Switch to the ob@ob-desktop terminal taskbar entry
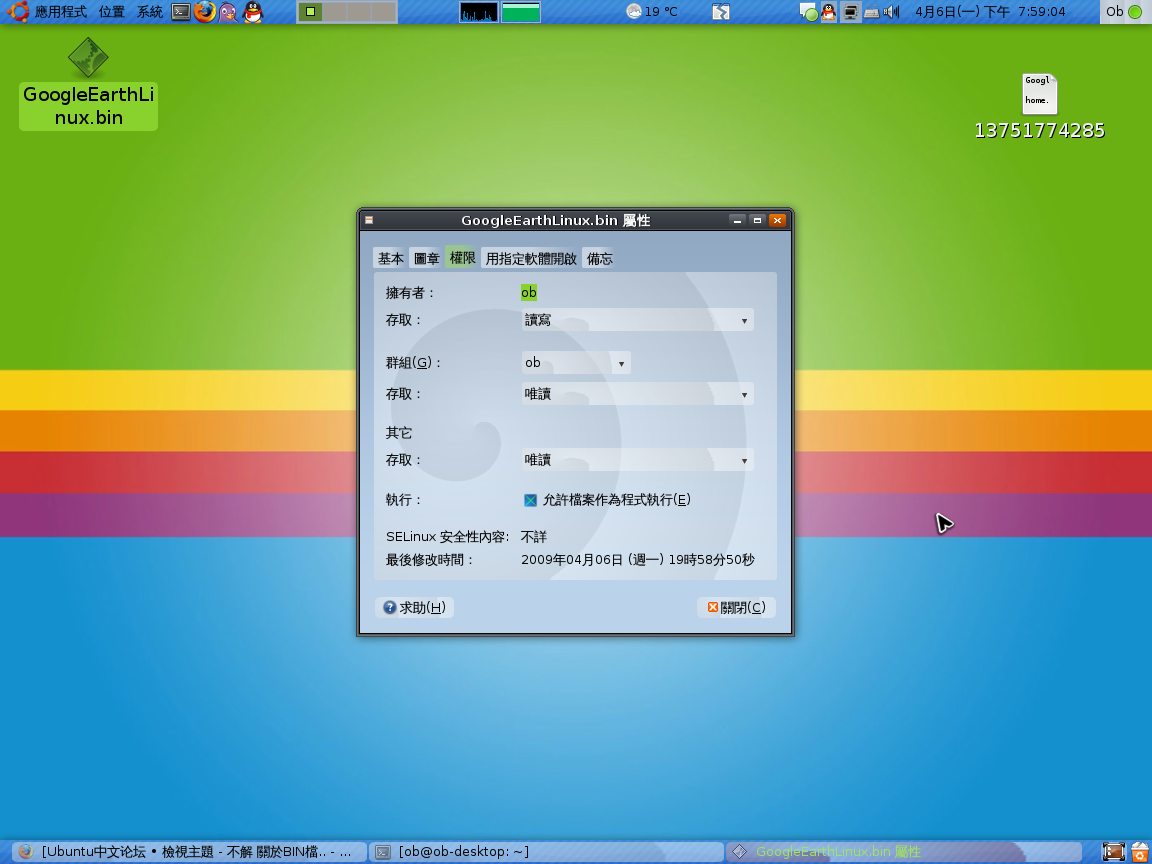This screenshot has height=864, width=1152. coord(546,852)
